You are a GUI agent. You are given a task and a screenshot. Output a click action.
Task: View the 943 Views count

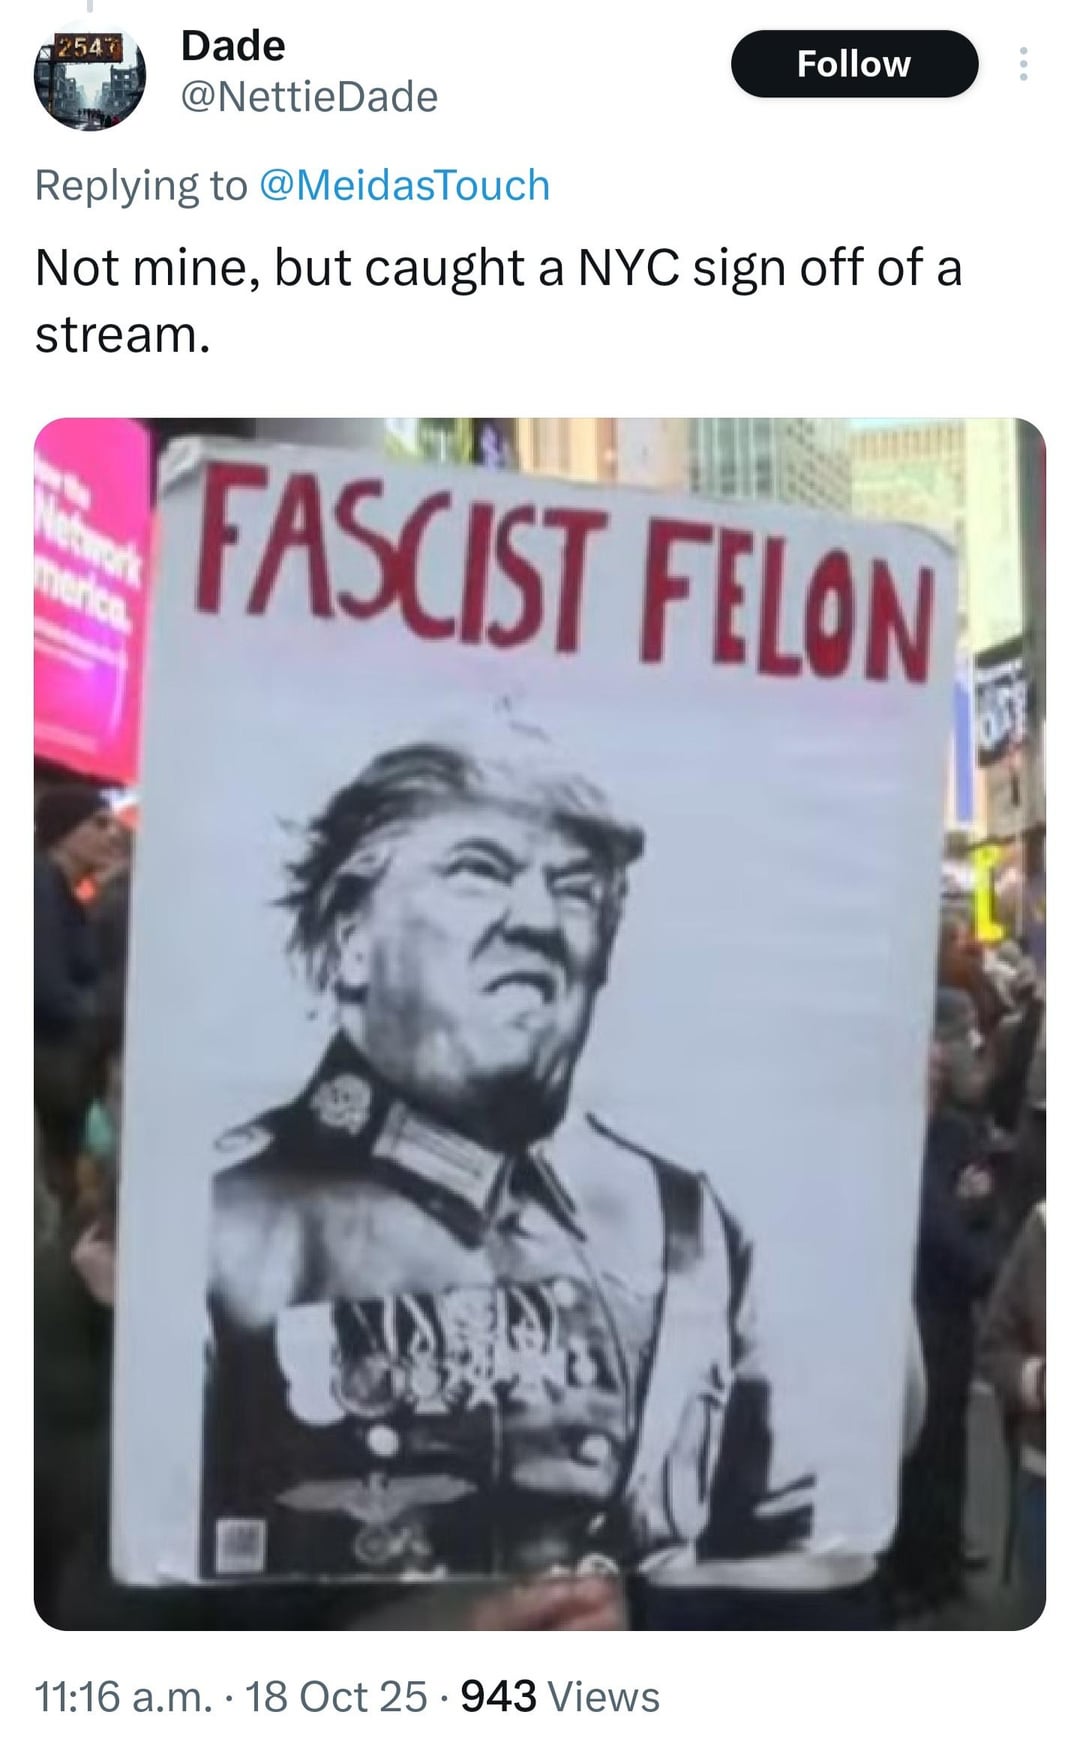pyautogui.click(x=560, y=1697)
